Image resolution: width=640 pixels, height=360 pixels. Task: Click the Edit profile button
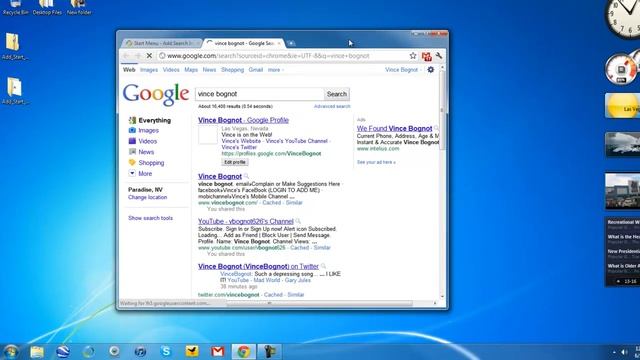point(235,162)
